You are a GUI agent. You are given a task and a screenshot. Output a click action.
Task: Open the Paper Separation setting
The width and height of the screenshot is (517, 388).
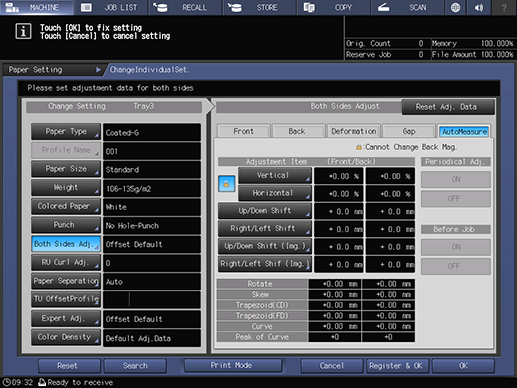tap(66, 281)
